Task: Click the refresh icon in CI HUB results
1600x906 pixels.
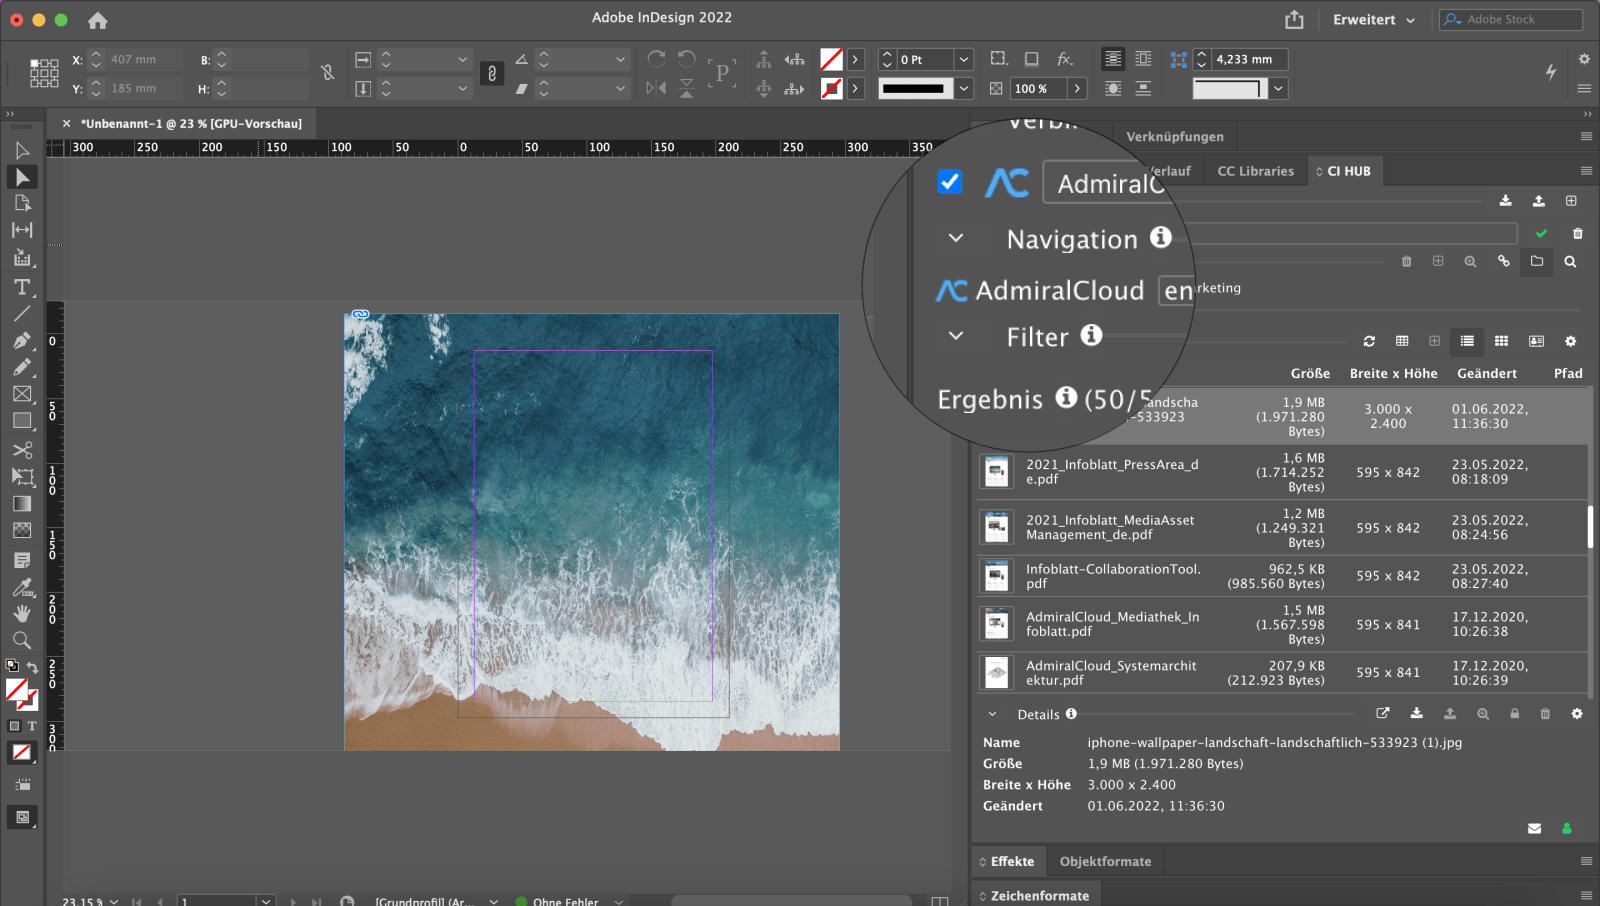Action: [x=1369, y=342]
